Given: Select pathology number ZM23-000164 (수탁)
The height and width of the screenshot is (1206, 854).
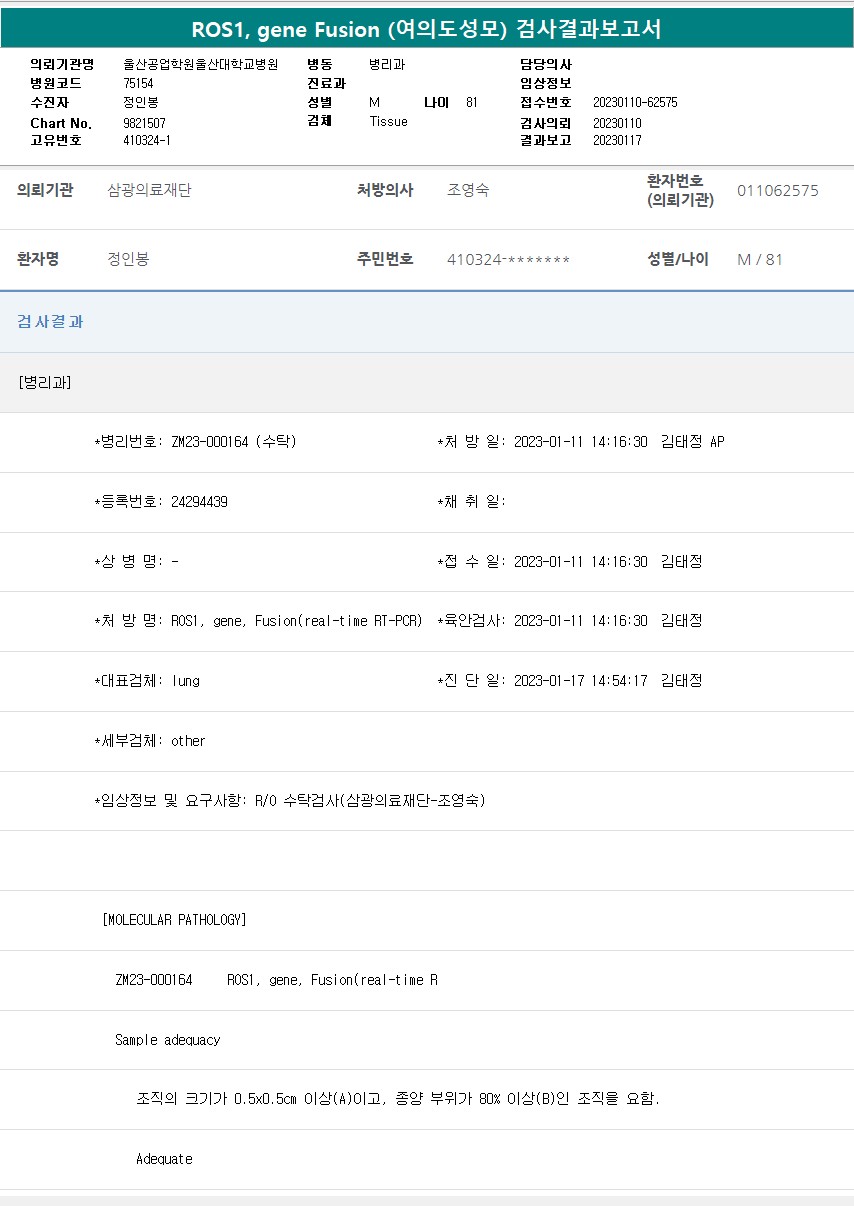Looking at the screenshot, I should click(234, 442).
